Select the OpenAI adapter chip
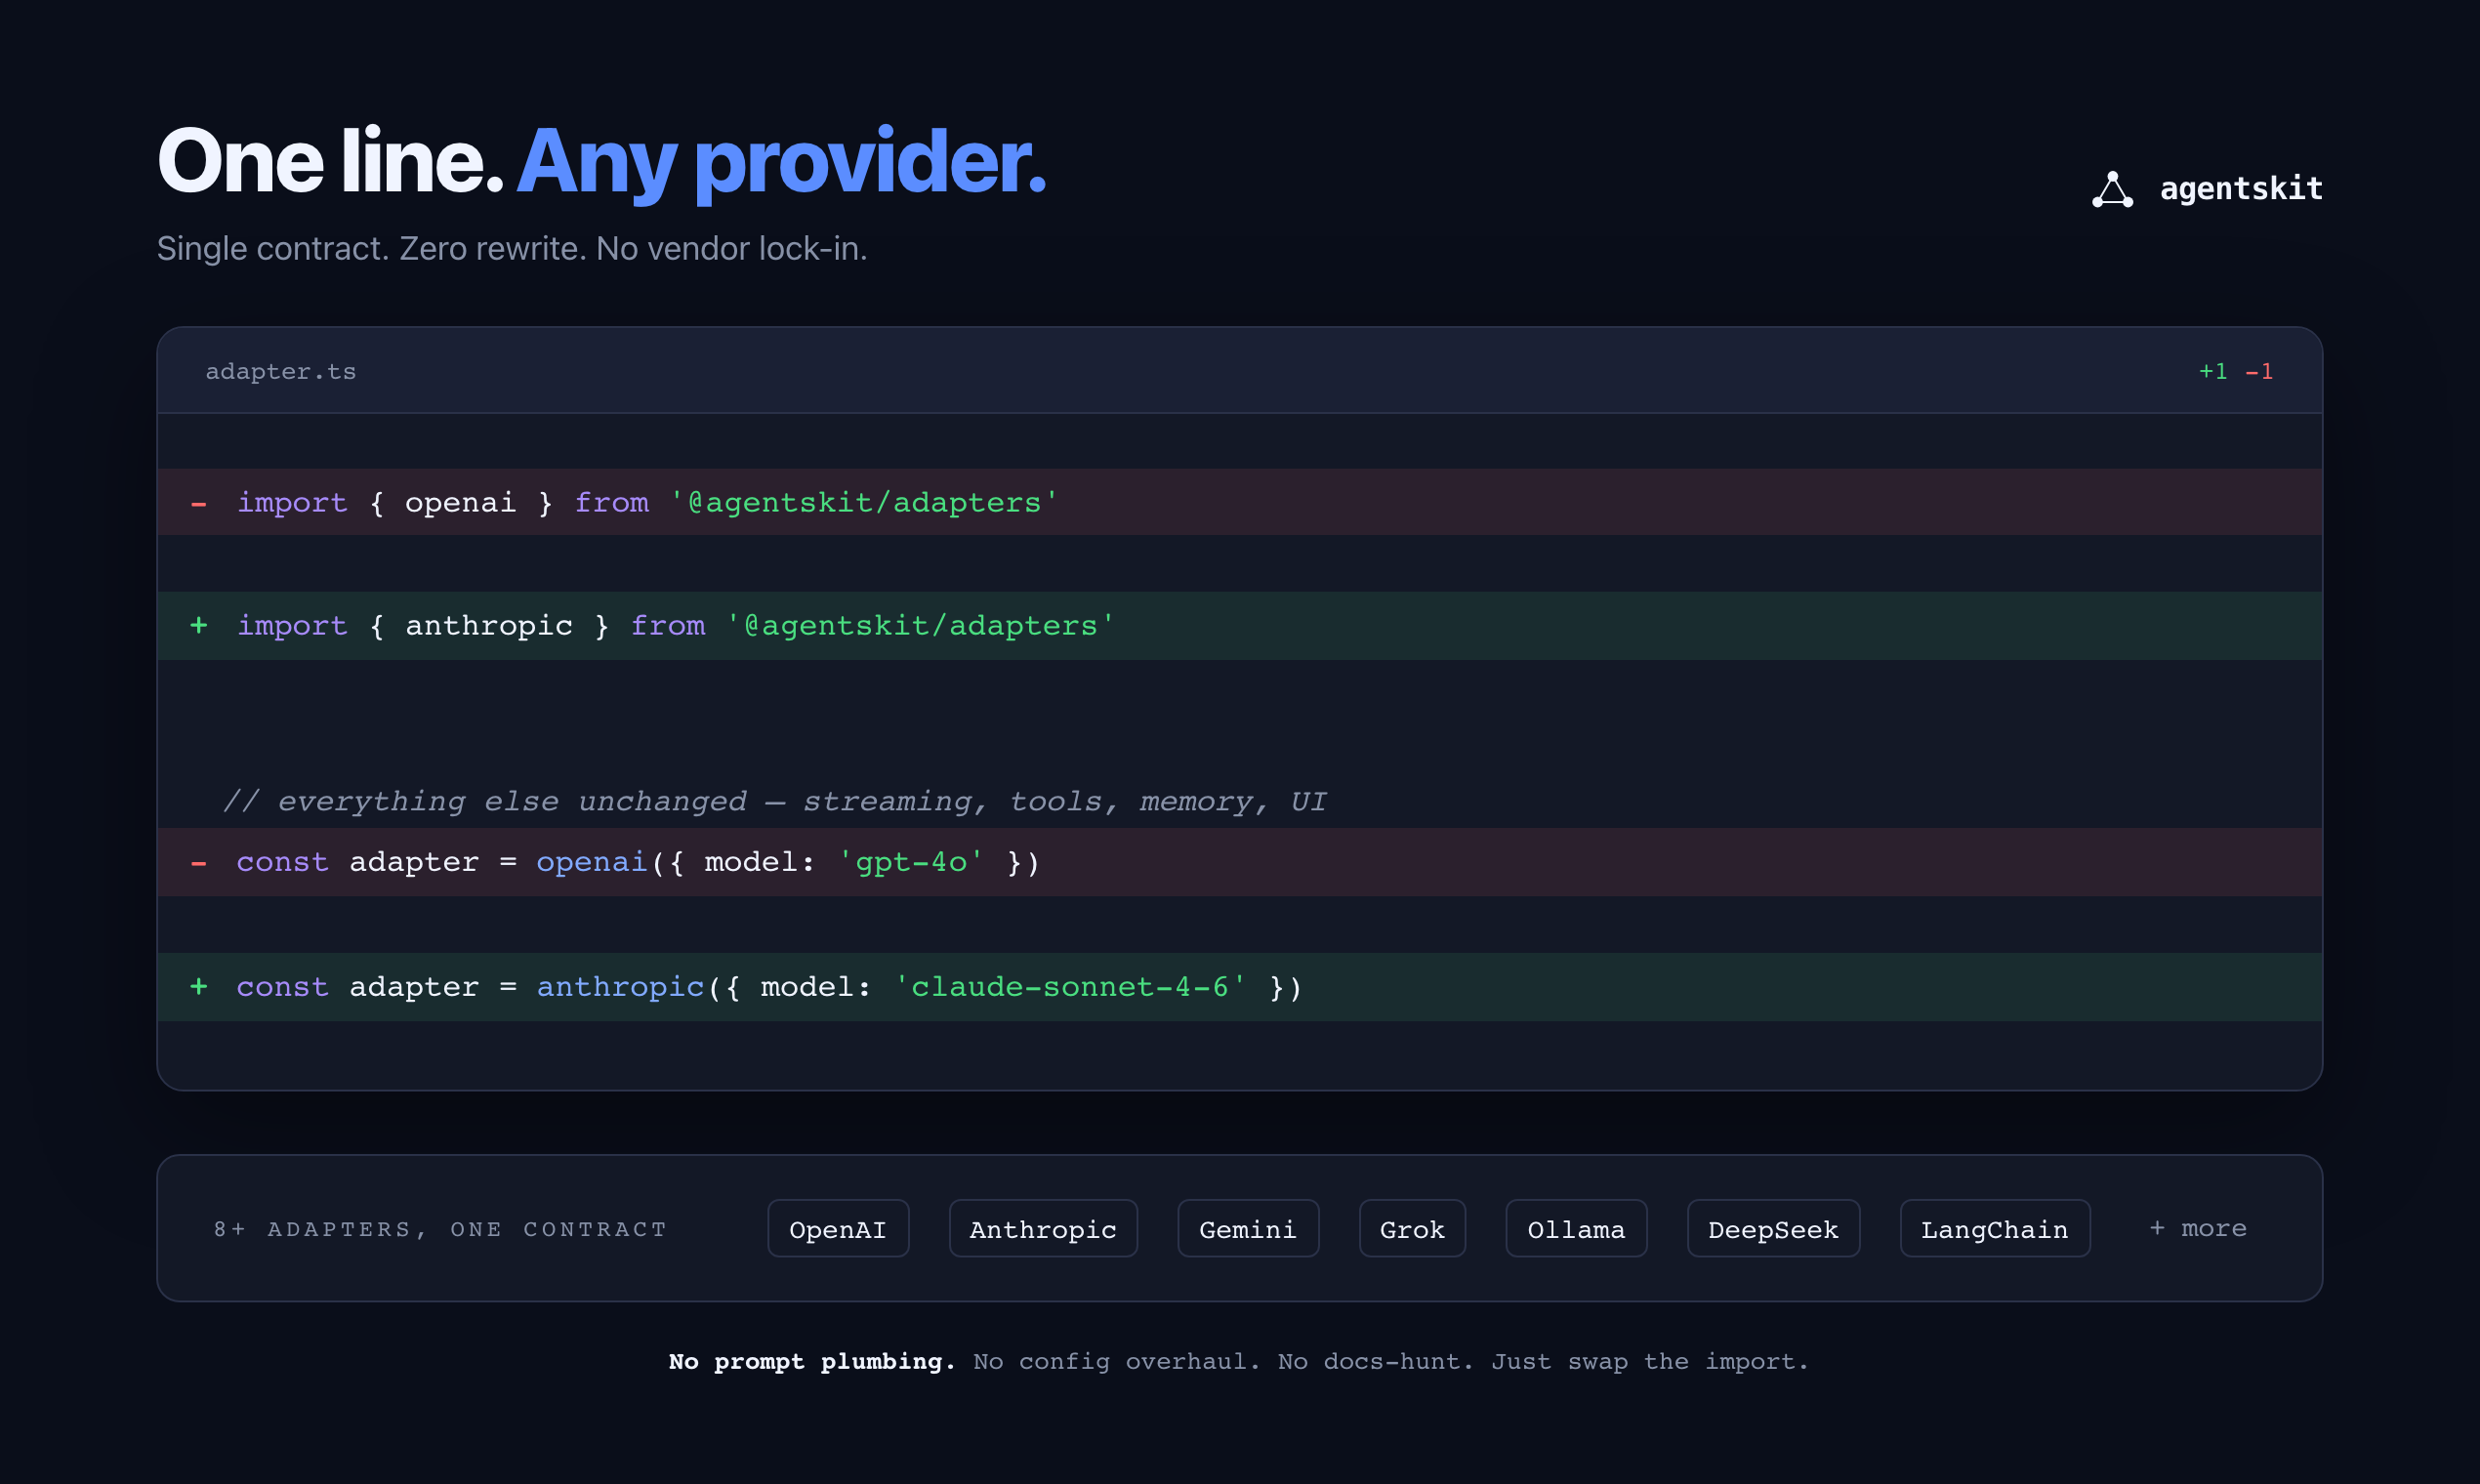The width and height of the screenshot is (2480, 1484). (x=838, y=1229)
